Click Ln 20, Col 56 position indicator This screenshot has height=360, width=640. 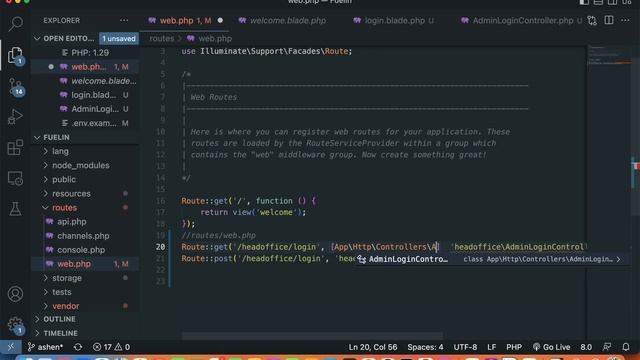click(372, 347)
